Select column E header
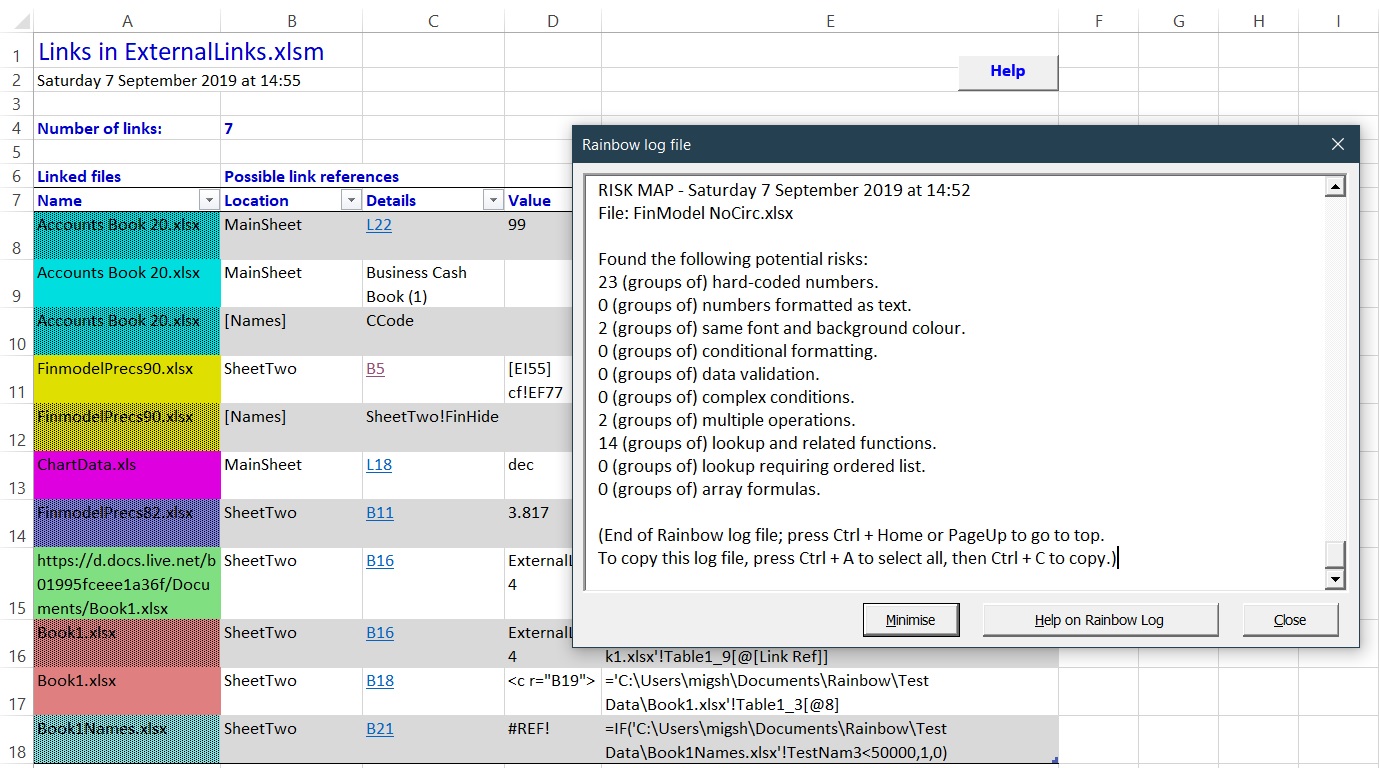The height and width of the screenshot is (768, 1379). [x=829, y=21]
